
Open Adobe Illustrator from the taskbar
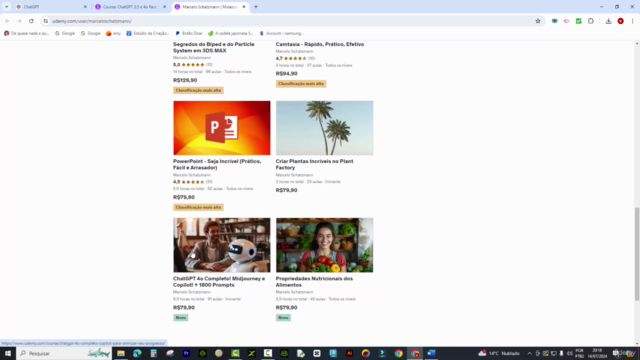coord(349,353)
